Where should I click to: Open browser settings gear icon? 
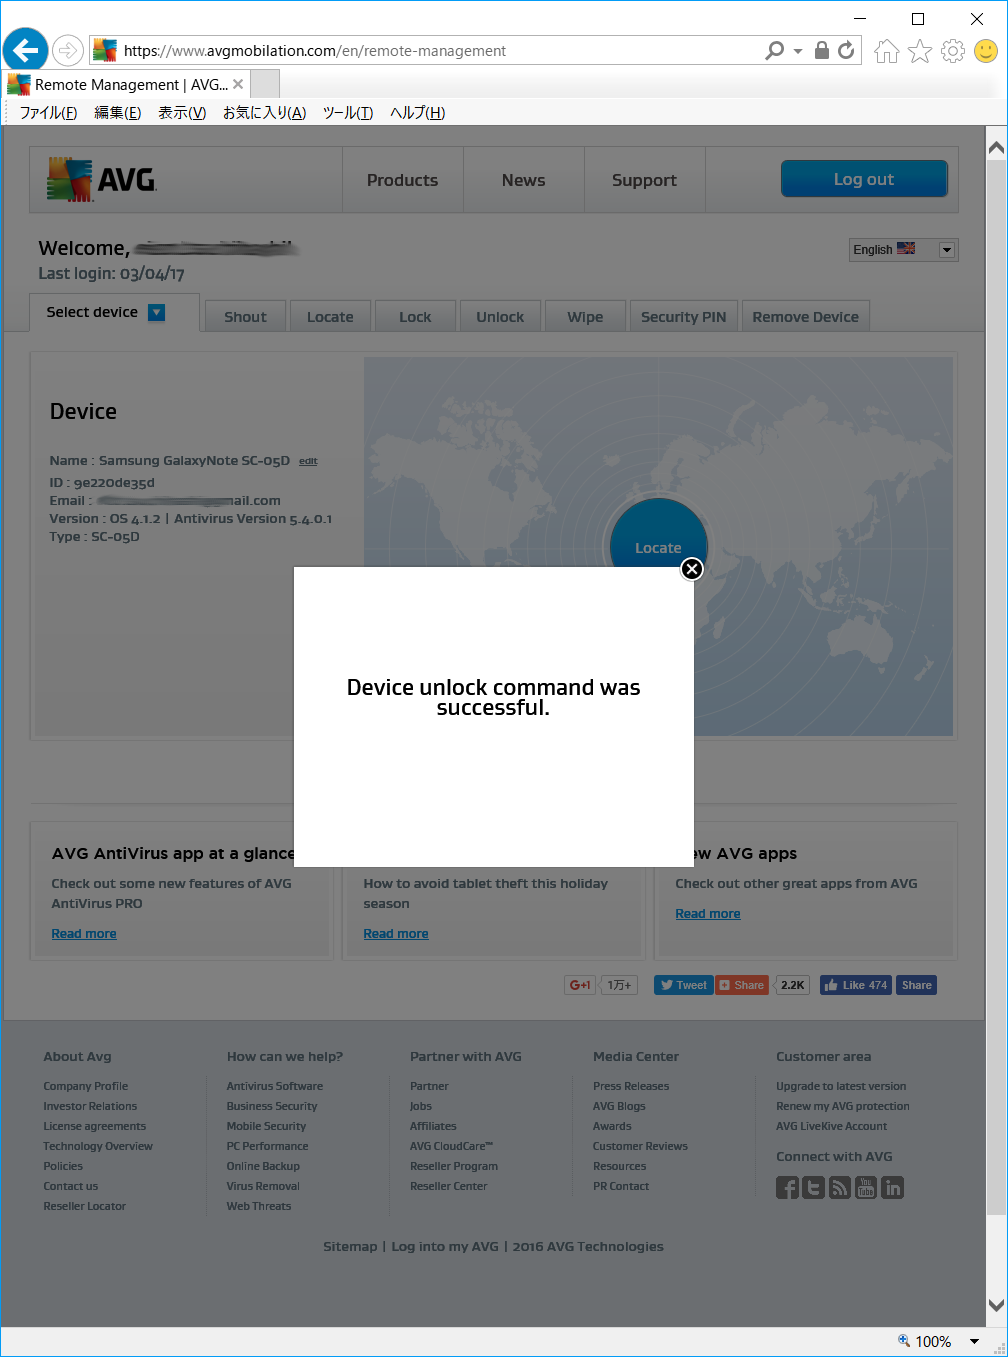pos(953,51)
